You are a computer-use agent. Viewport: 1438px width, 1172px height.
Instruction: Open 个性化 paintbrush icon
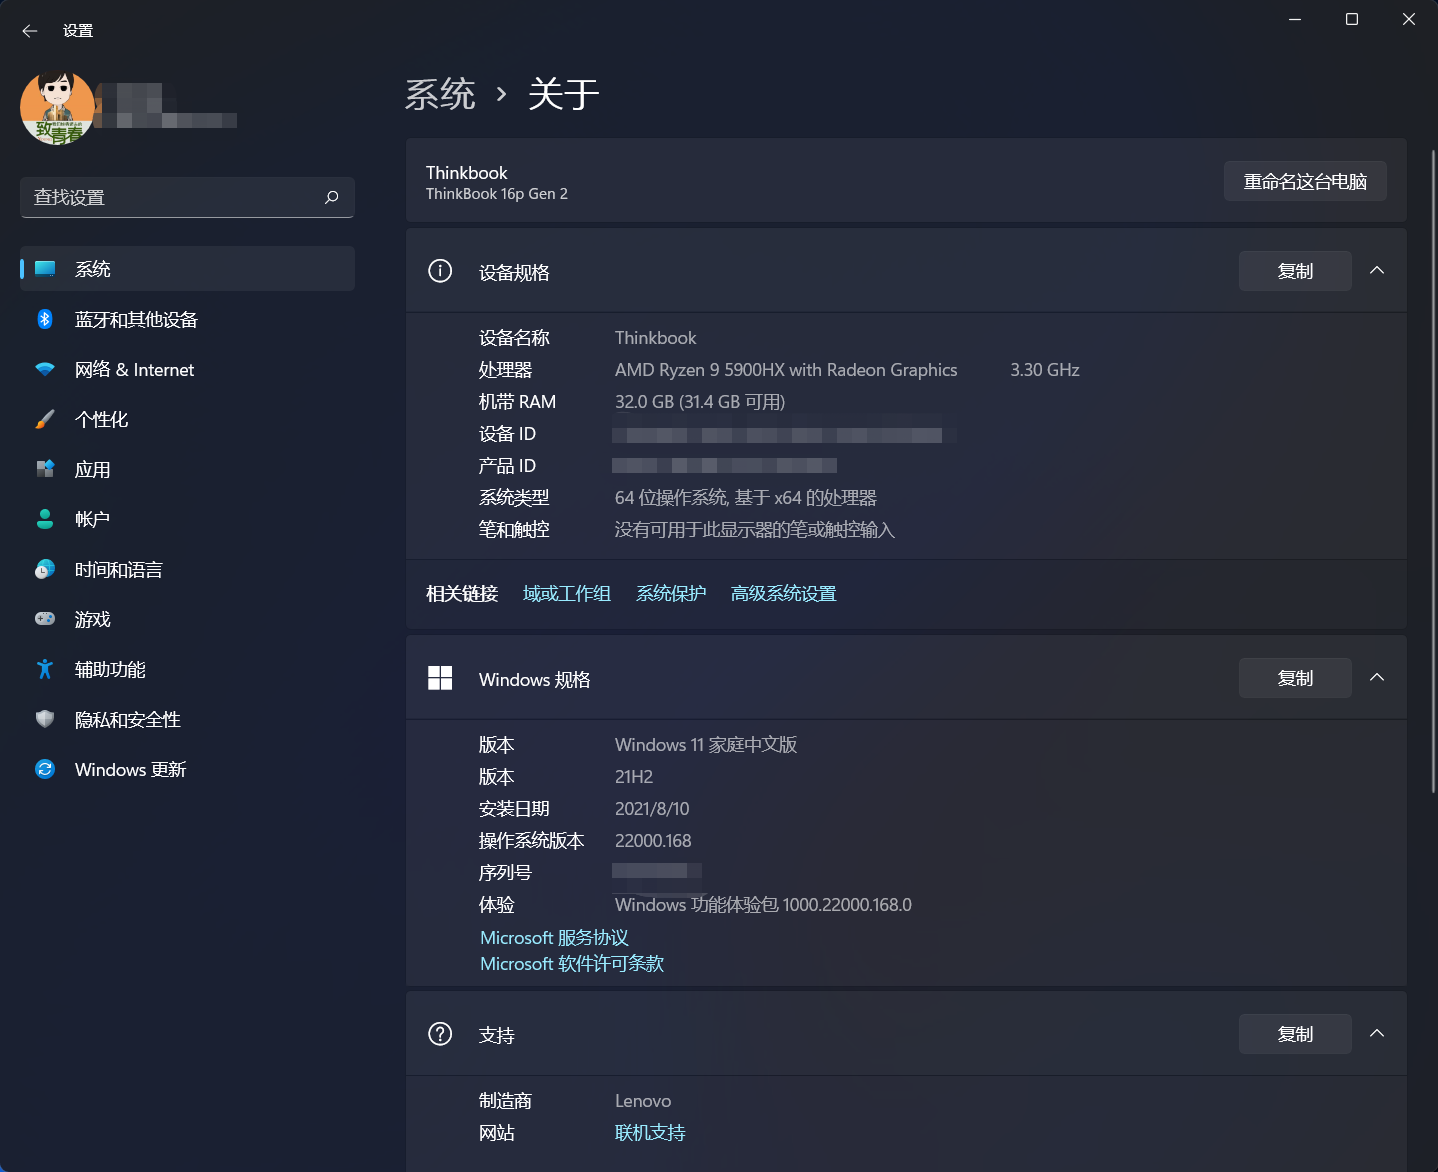click(45, 419)
